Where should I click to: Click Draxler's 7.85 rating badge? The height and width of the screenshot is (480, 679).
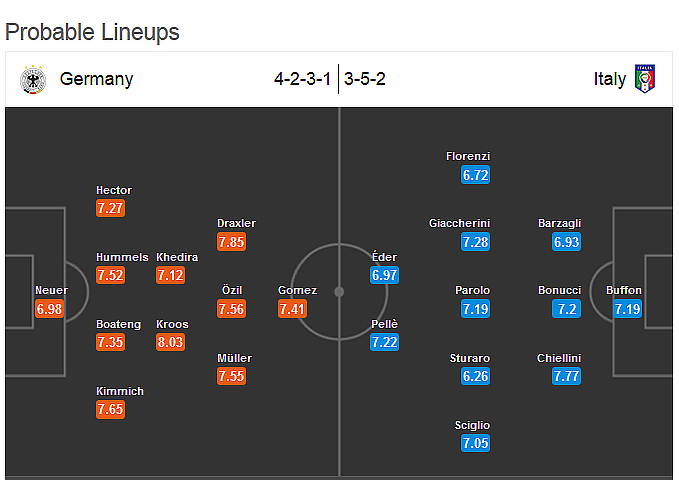(231, 242)
